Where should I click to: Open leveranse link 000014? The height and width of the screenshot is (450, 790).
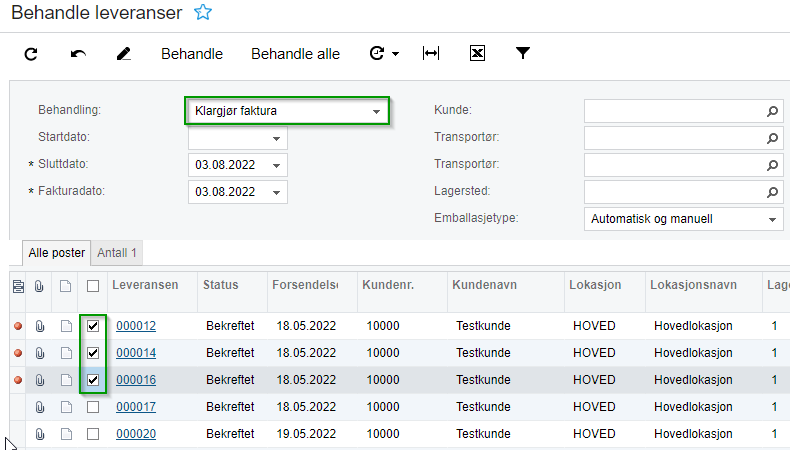click(x=136, y=353)
